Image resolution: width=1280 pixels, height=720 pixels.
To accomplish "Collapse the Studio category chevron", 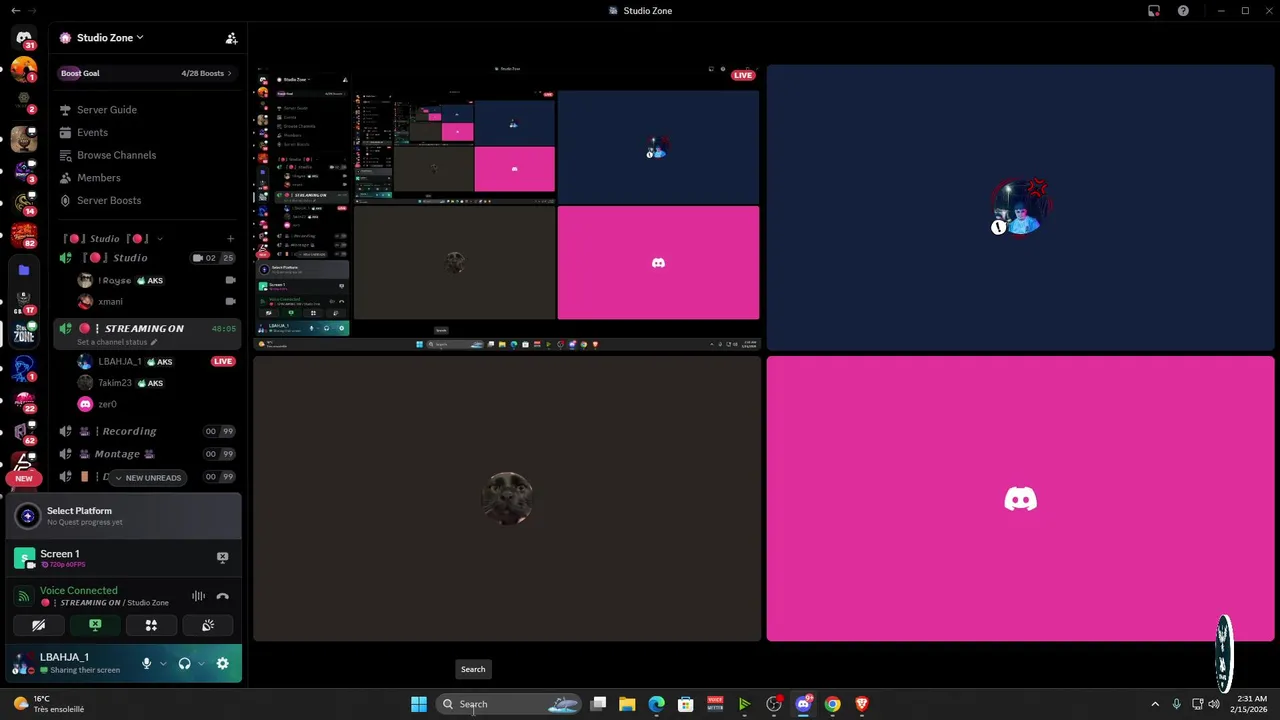I will coord(160,239).
